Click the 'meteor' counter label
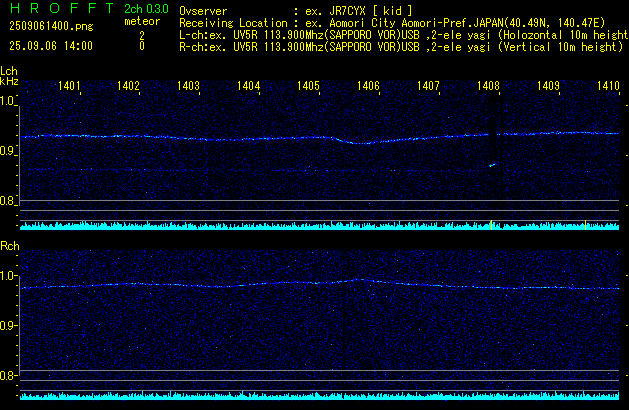629x410 pixels. 142,21
